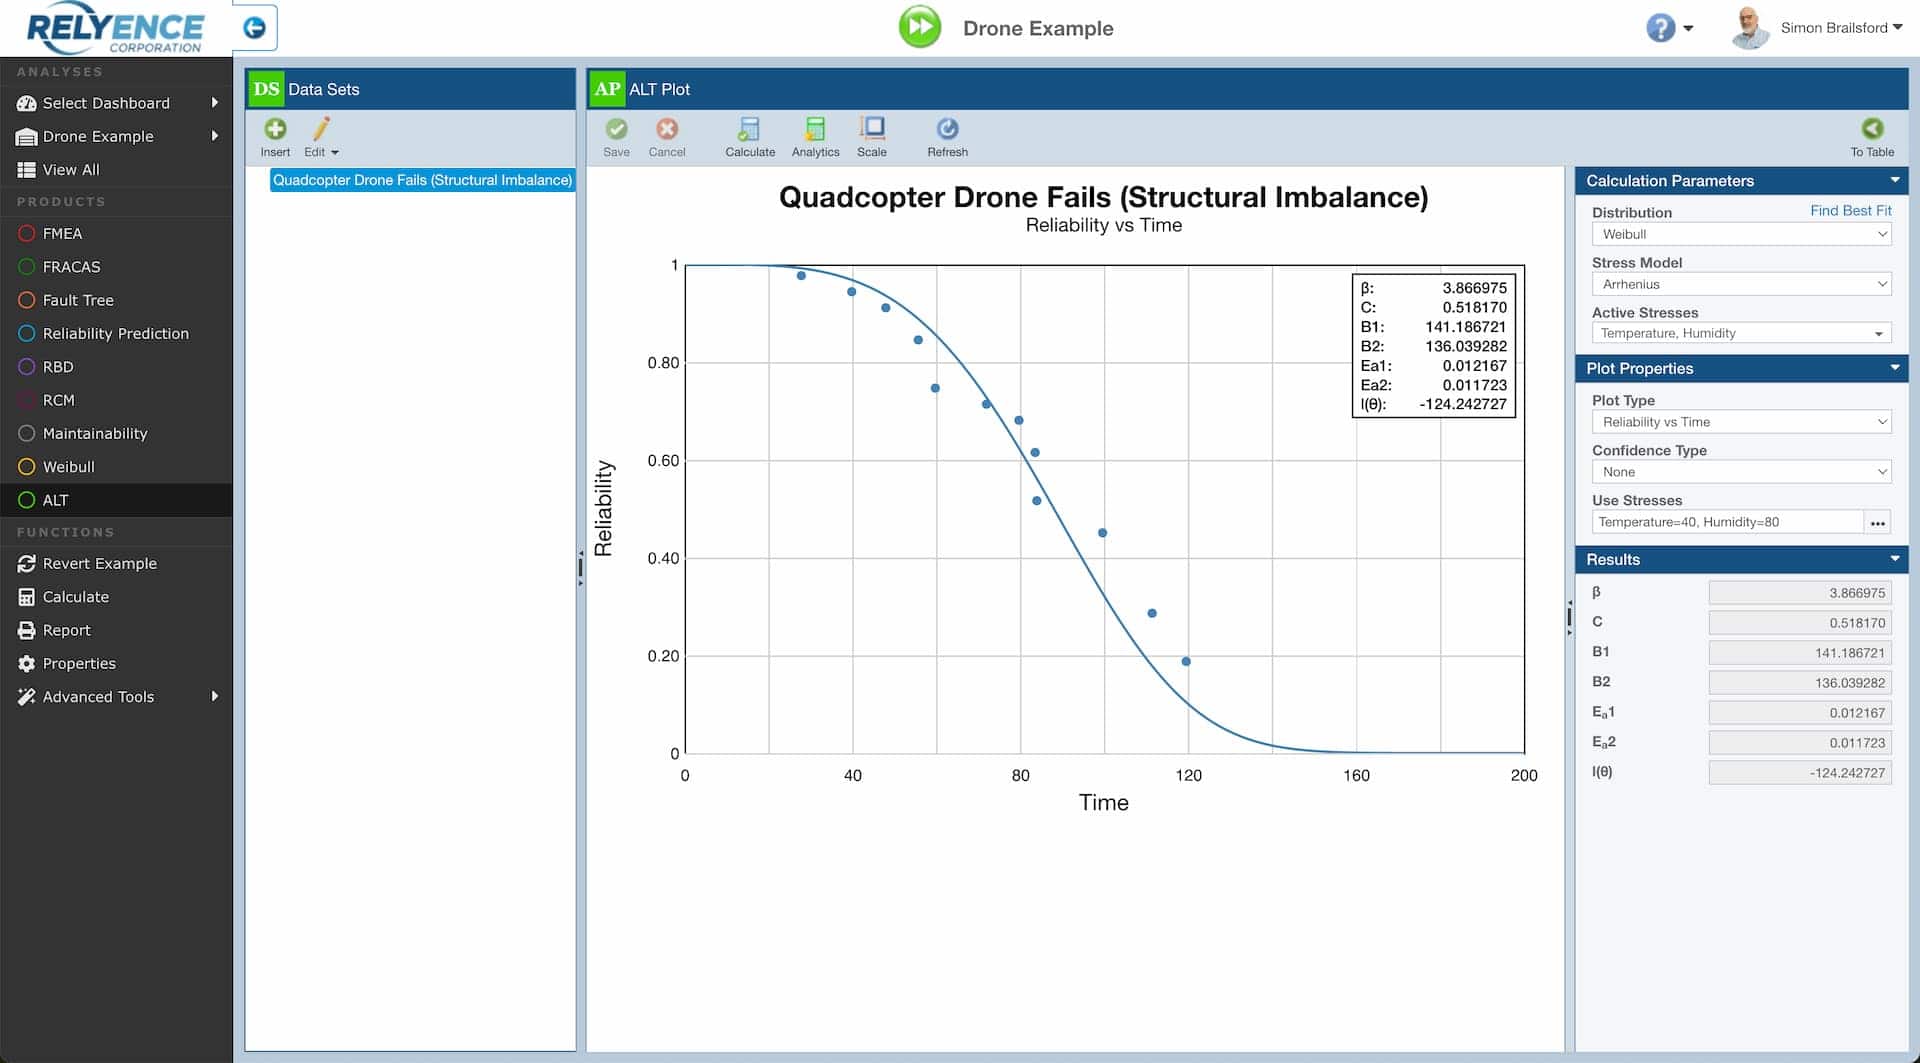Viewport: 1920px width, 1063px height.
Task: Open the Weibull product in sidebar
Action: tap(68, 467)
